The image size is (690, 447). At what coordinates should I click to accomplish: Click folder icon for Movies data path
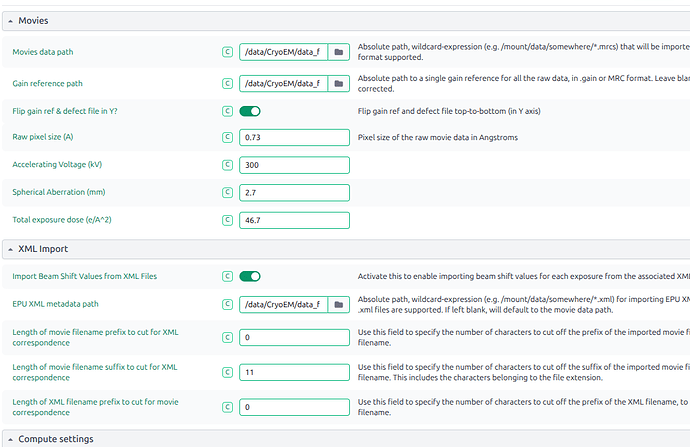tap(339, 51)
